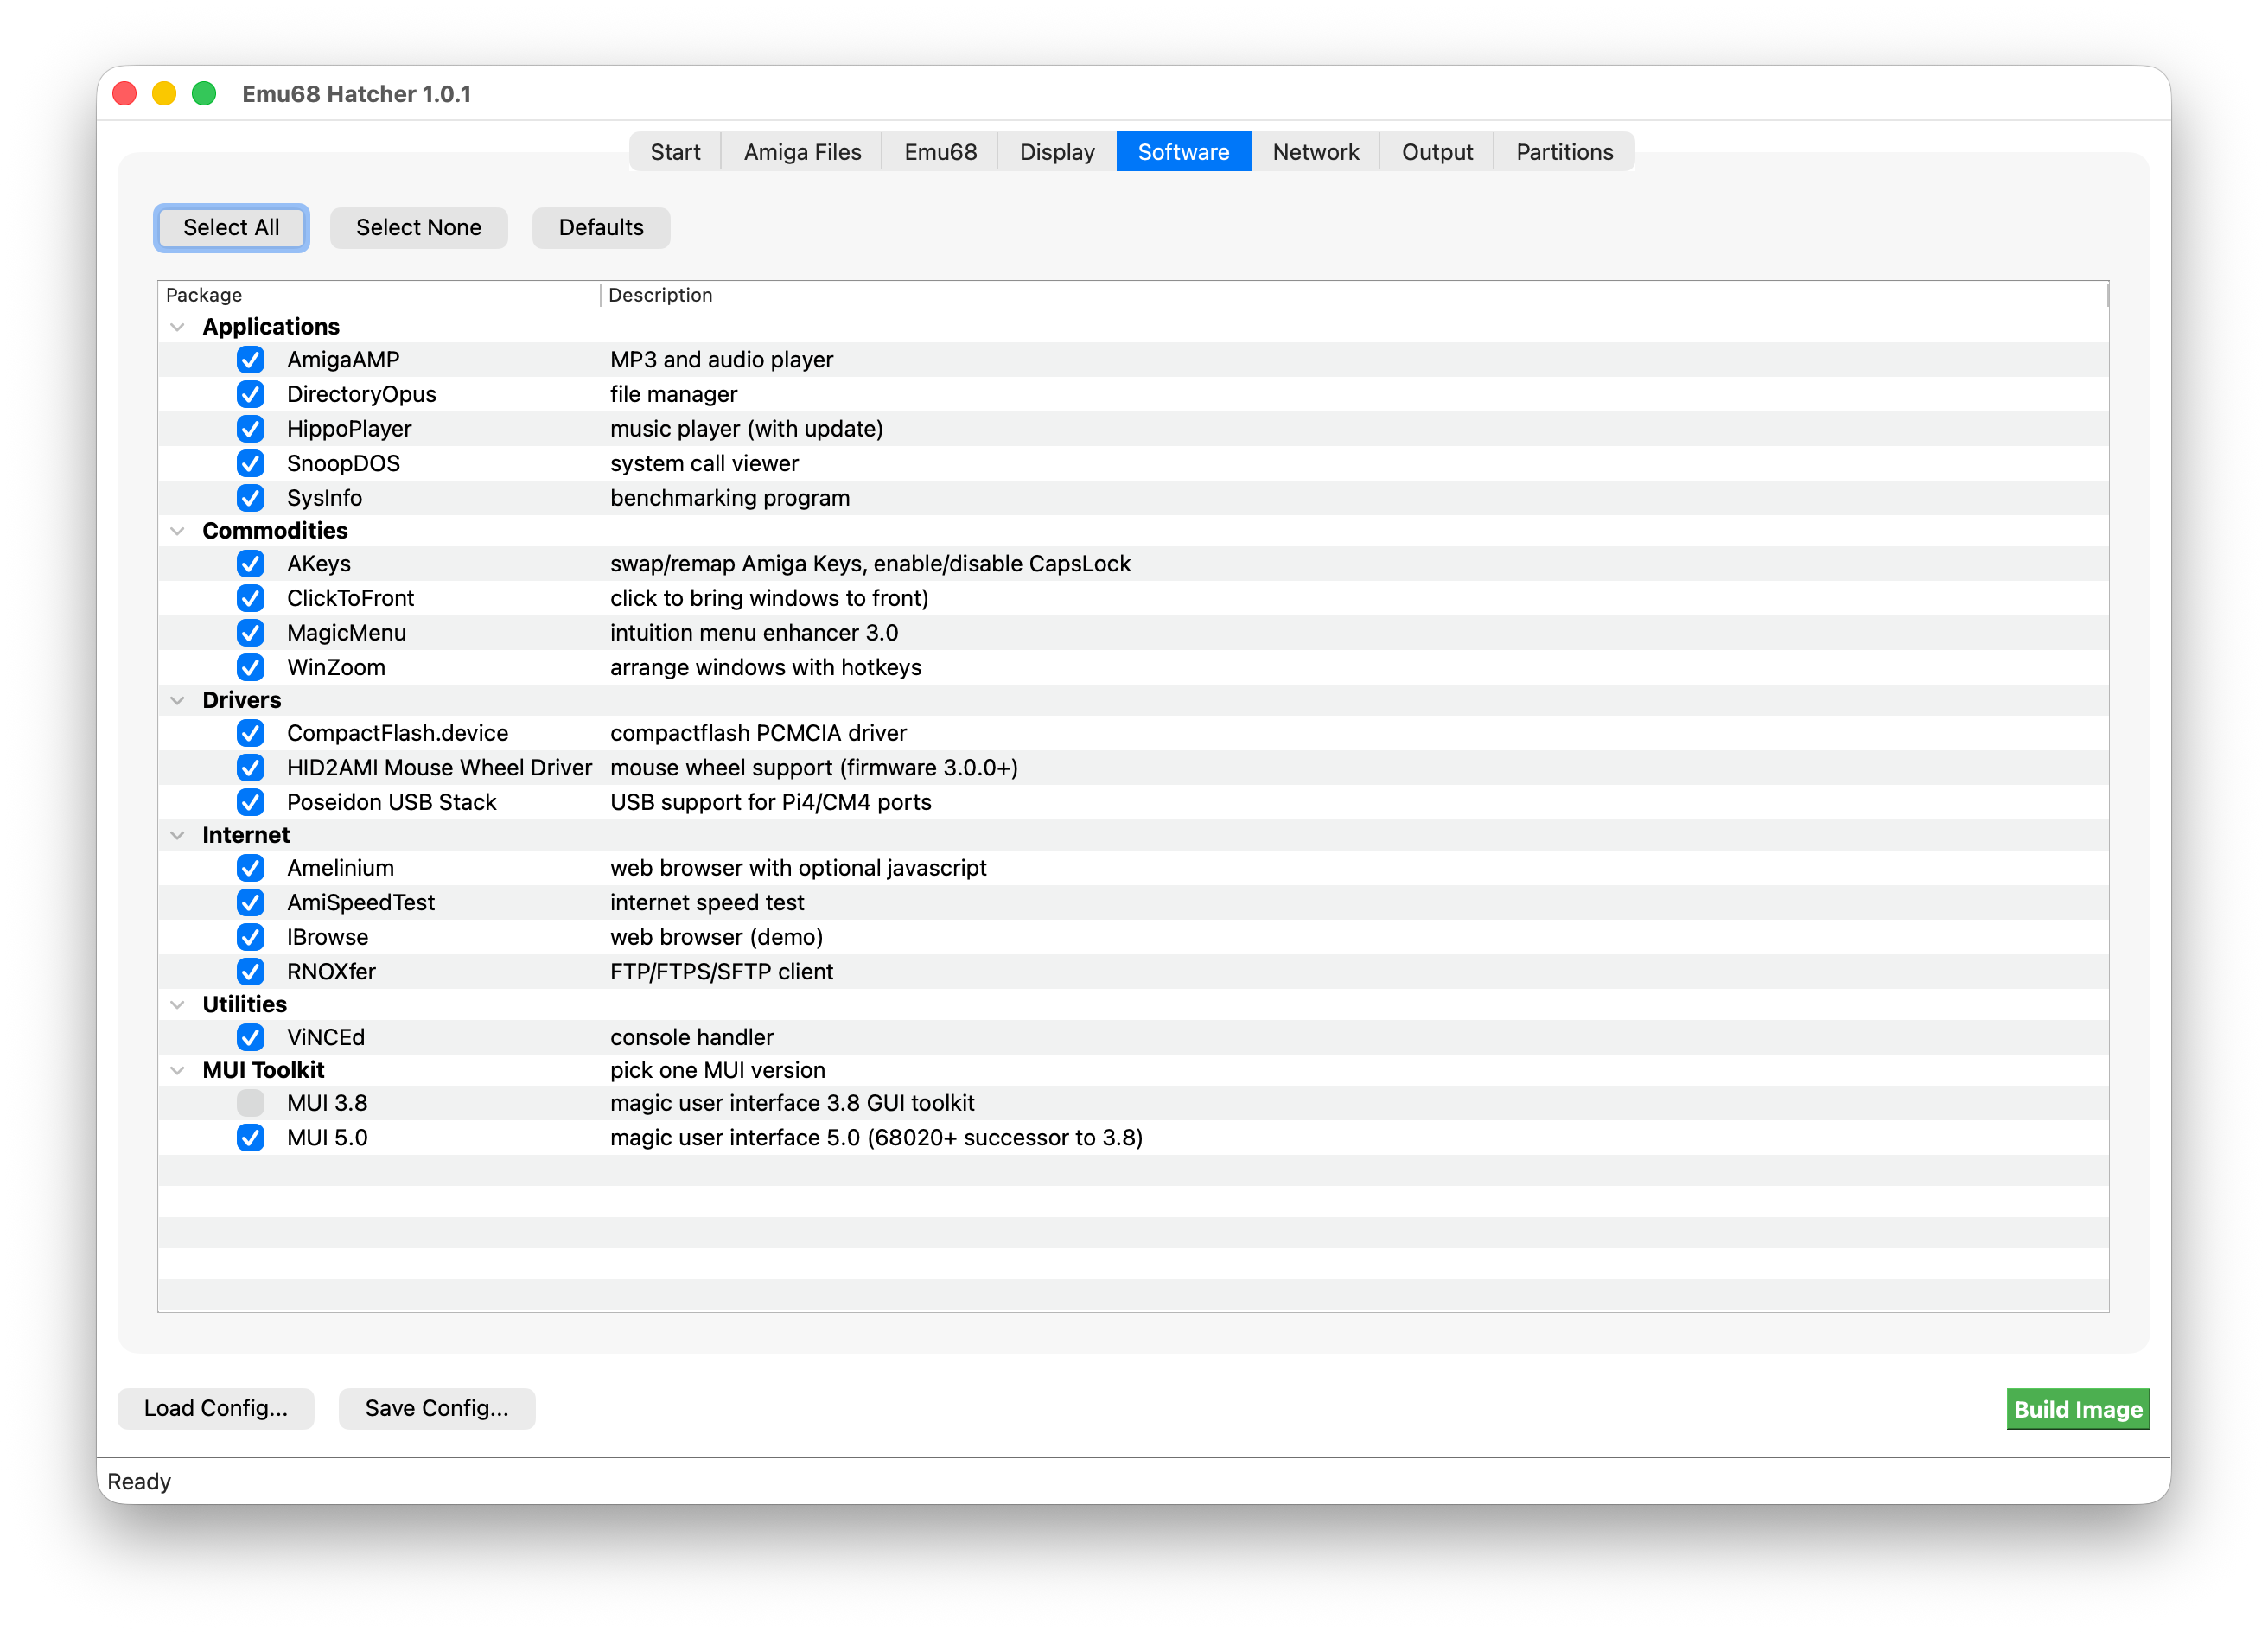Uncheck the MUI 5.0 checkbox

[250, 1137]
